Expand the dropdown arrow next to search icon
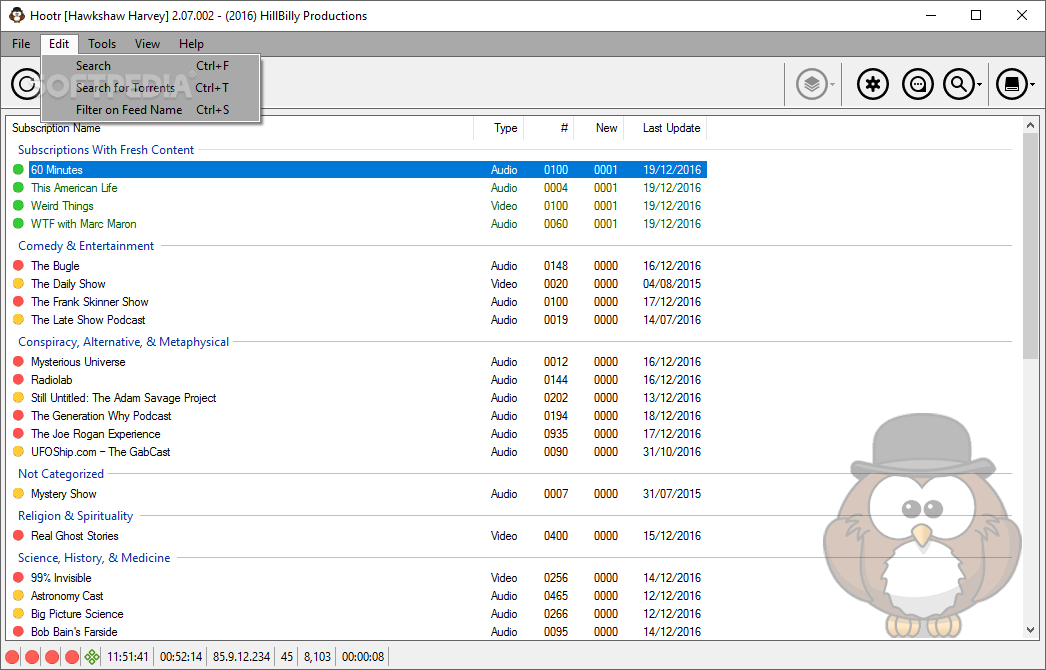 (x=979, y=85)
